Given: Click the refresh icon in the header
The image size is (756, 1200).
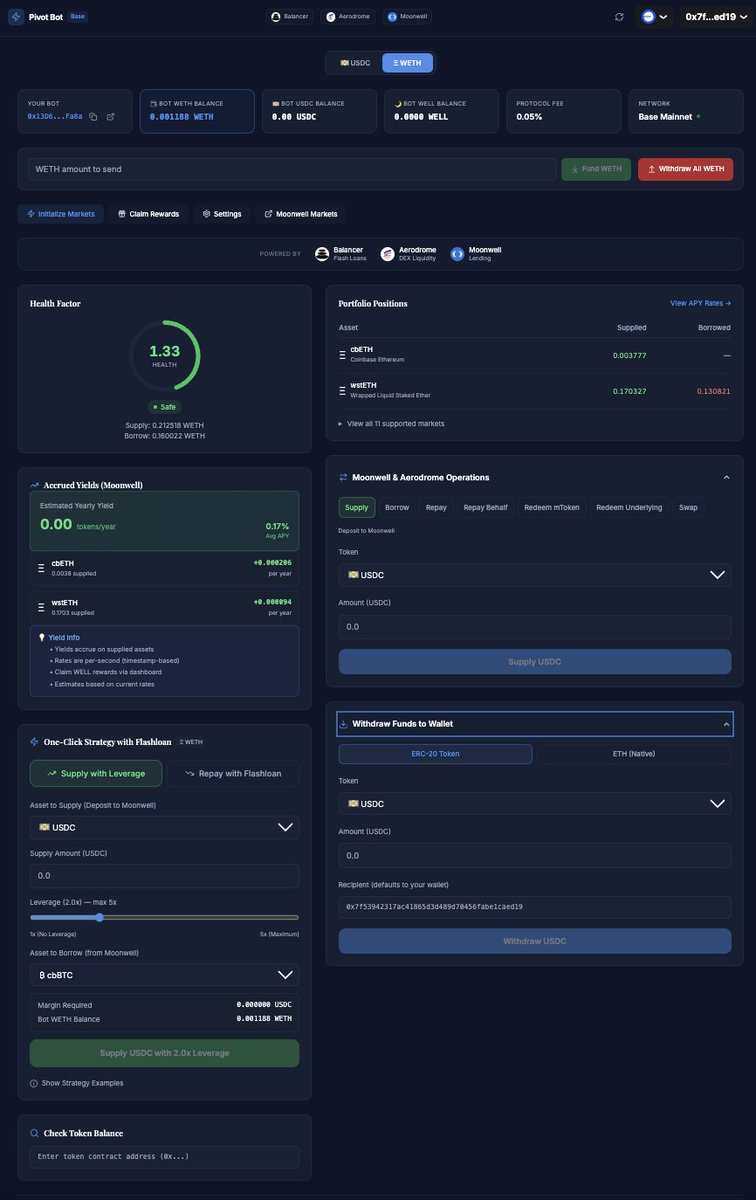Looking at the screenshot, I should (x=619, y=17).
